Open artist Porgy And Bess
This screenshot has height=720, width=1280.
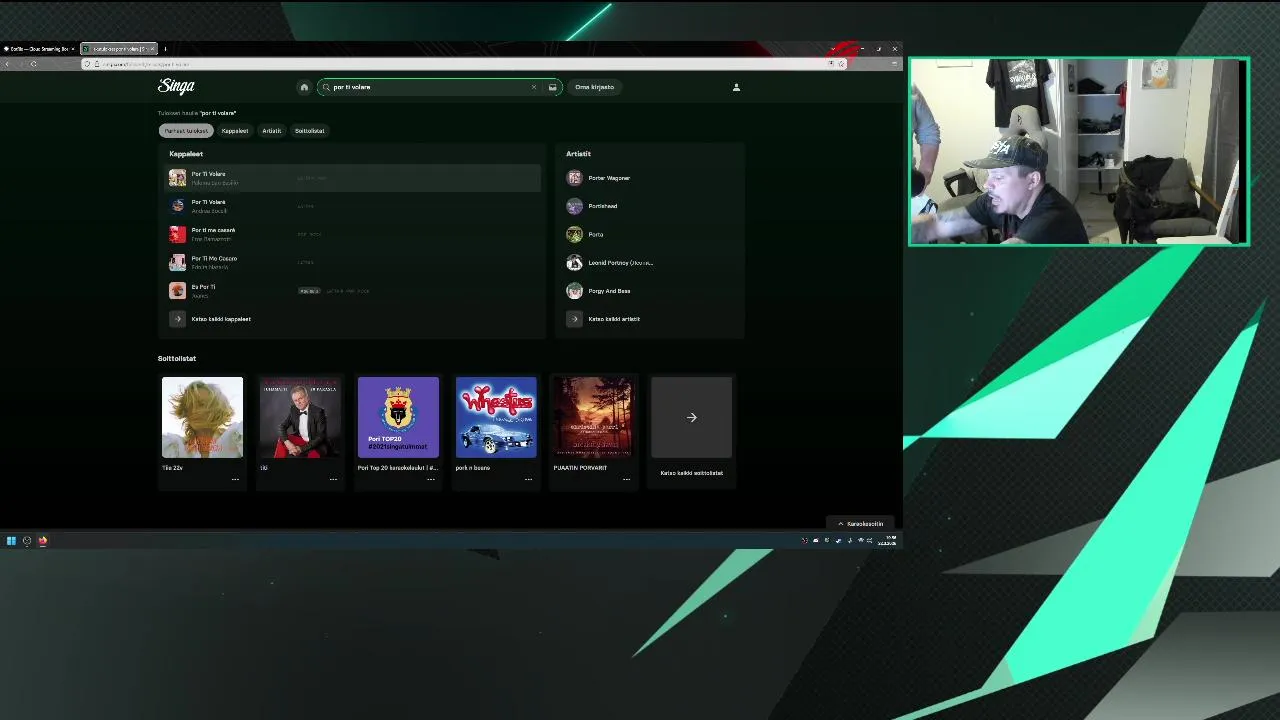coord(609,291)
